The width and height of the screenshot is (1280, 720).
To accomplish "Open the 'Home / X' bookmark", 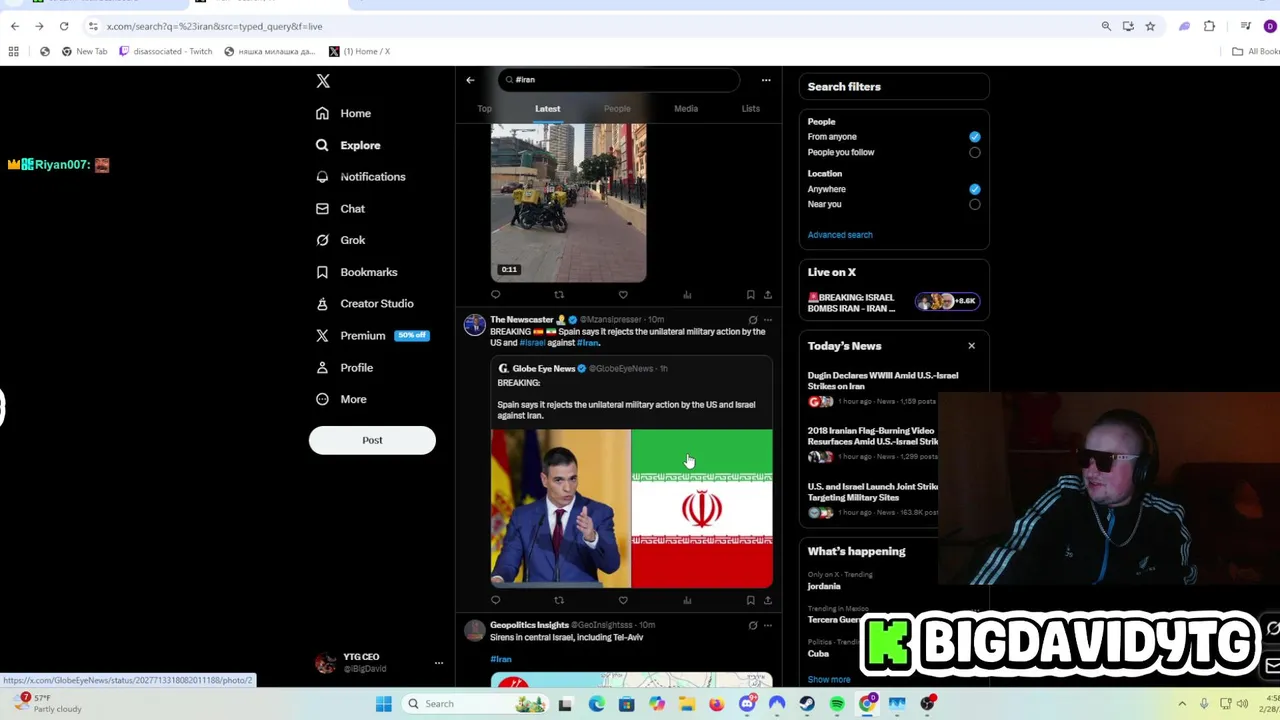I will click(x=360, y=51).
